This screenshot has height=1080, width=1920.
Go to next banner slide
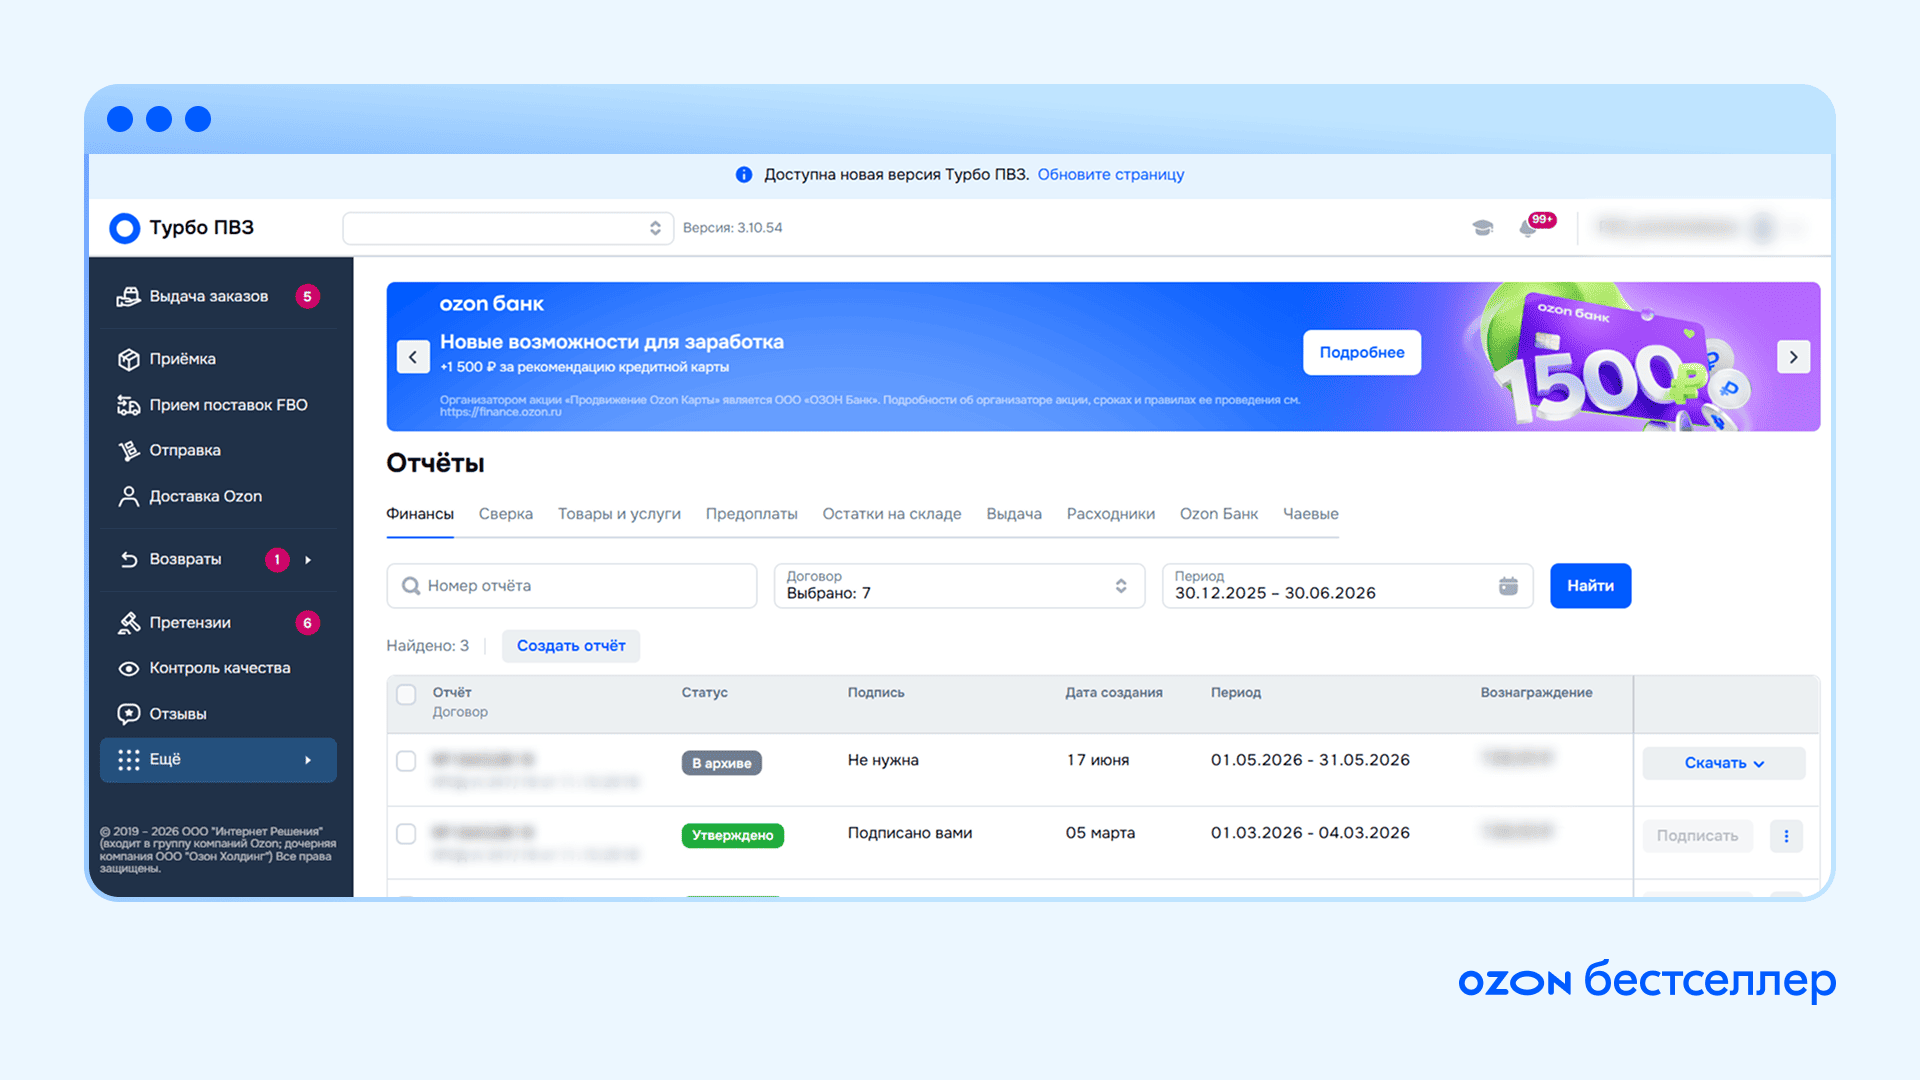point(1793,357)
